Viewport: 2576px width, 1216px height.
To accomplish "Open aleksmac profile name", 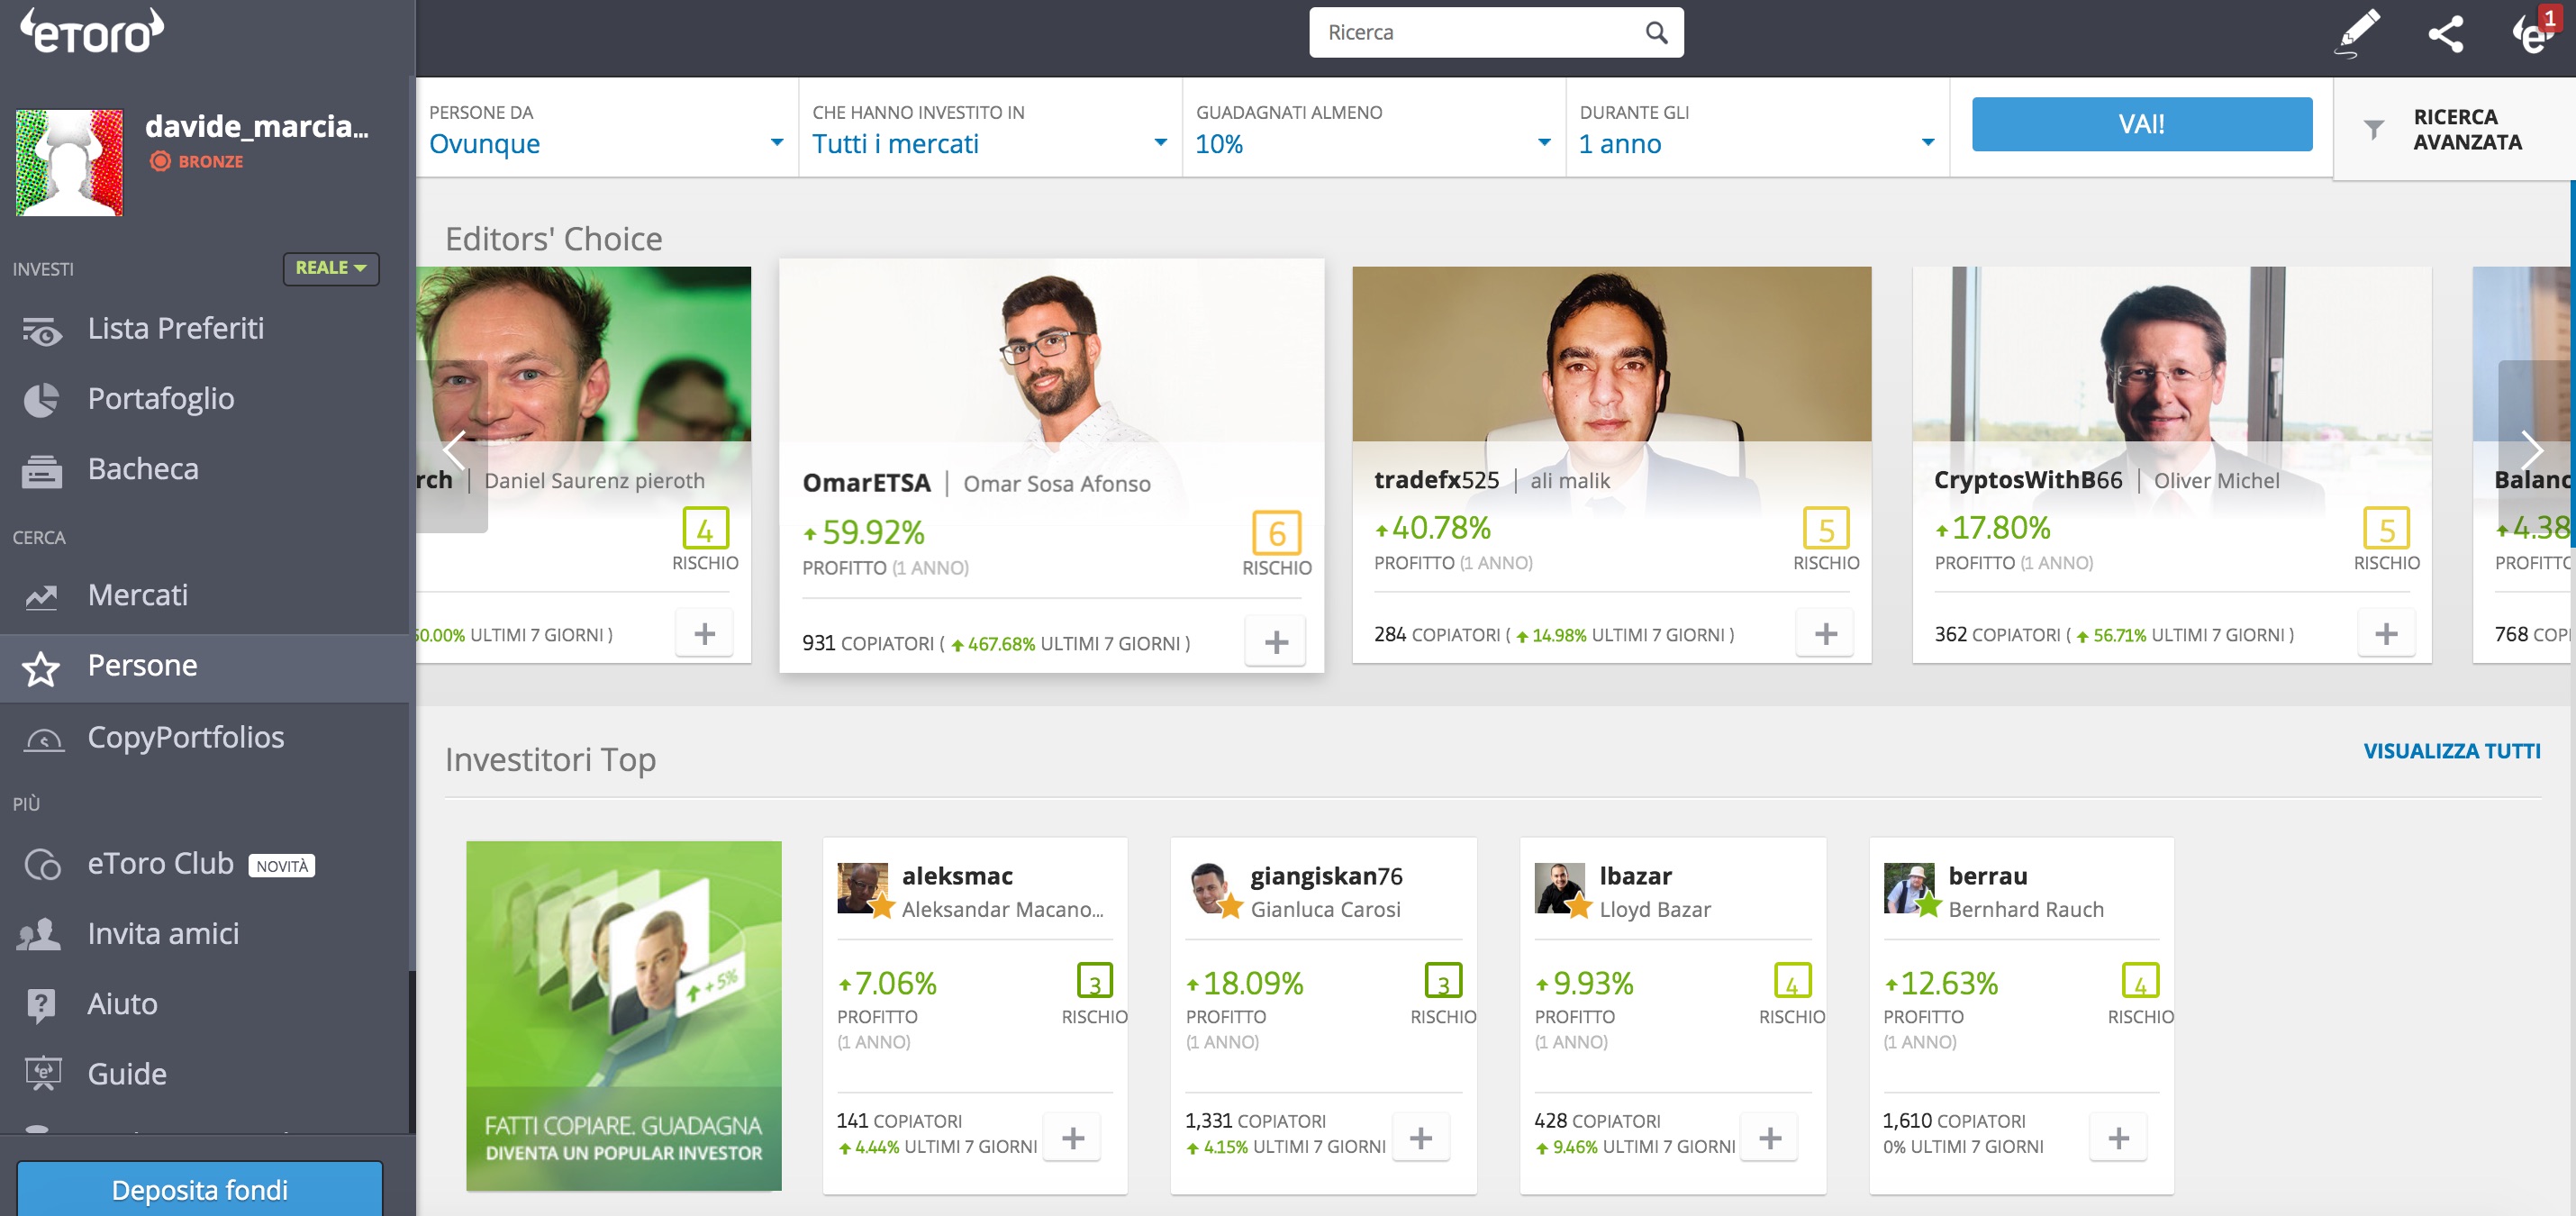I will [x=957, y=876].
